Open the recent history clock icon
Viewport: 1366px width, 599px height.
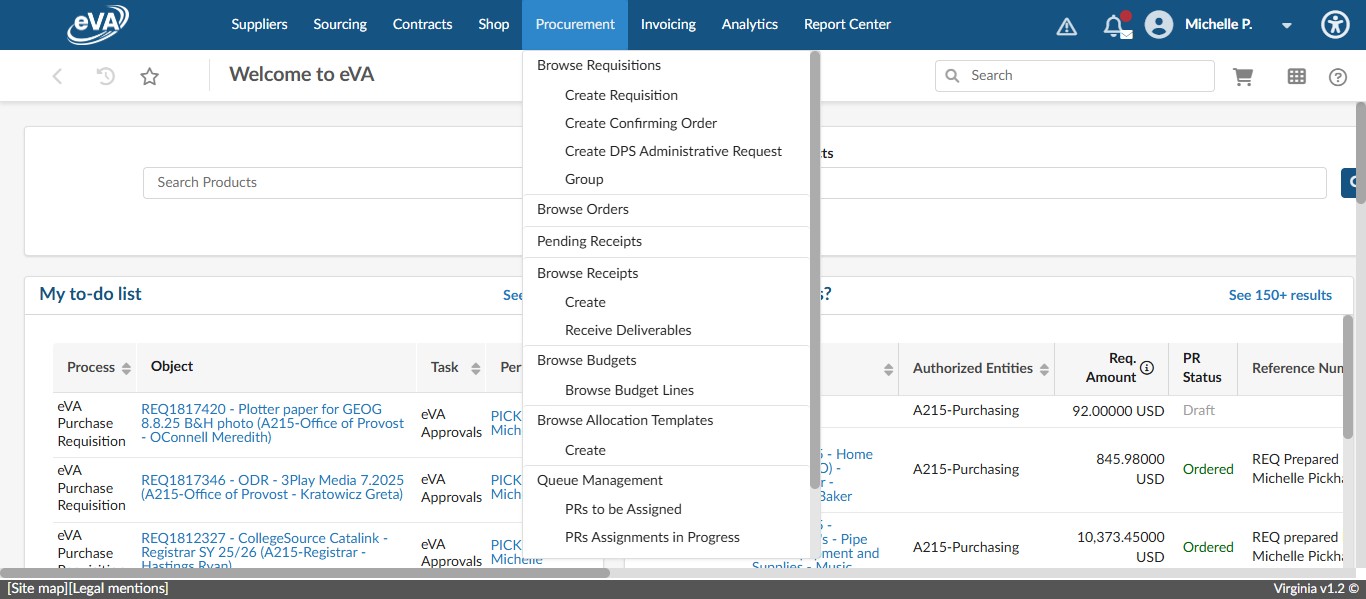(105, 76)
